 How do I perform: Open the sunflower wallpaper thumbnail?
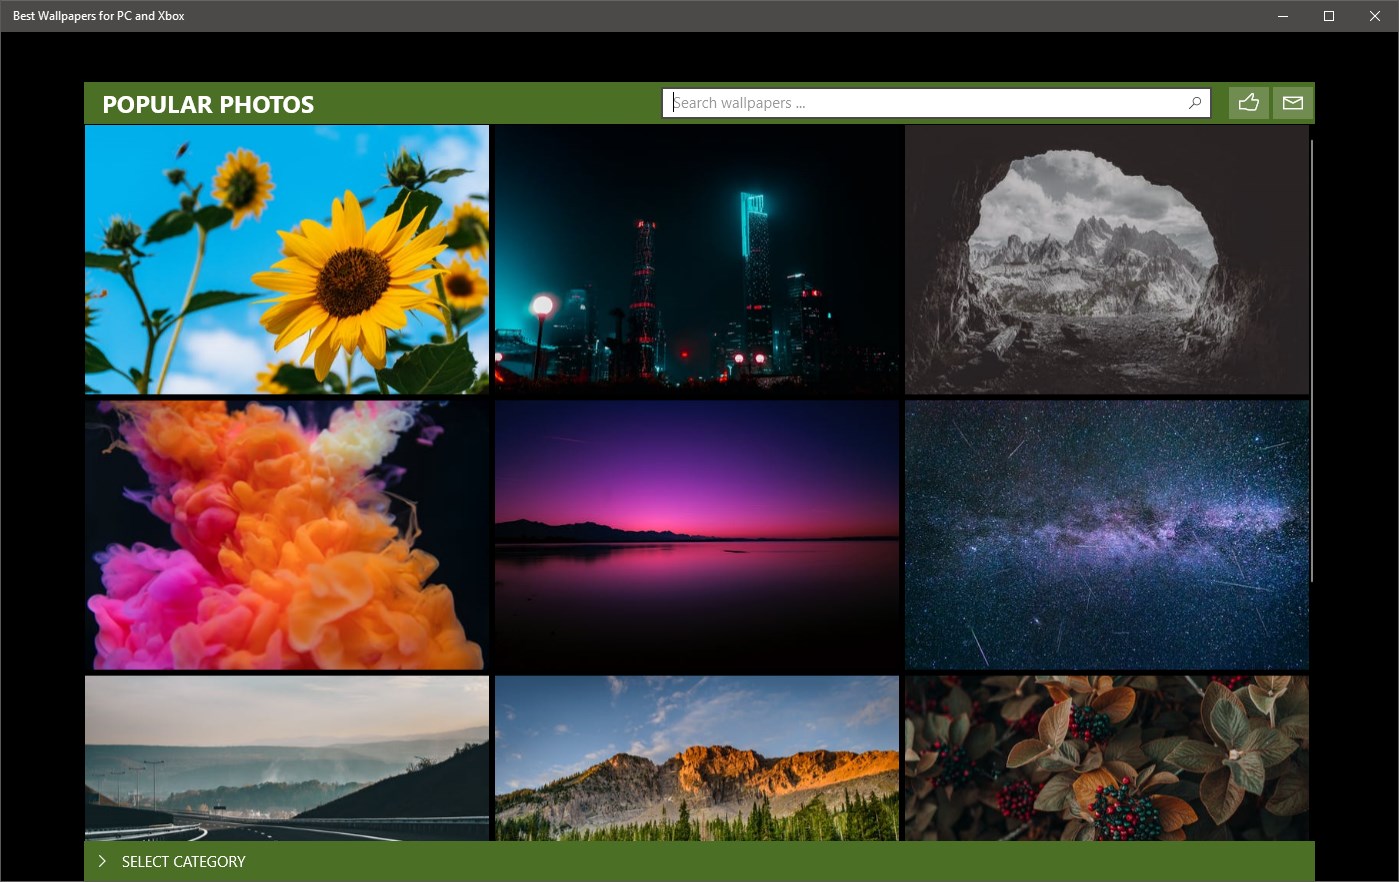coord(287,259)
